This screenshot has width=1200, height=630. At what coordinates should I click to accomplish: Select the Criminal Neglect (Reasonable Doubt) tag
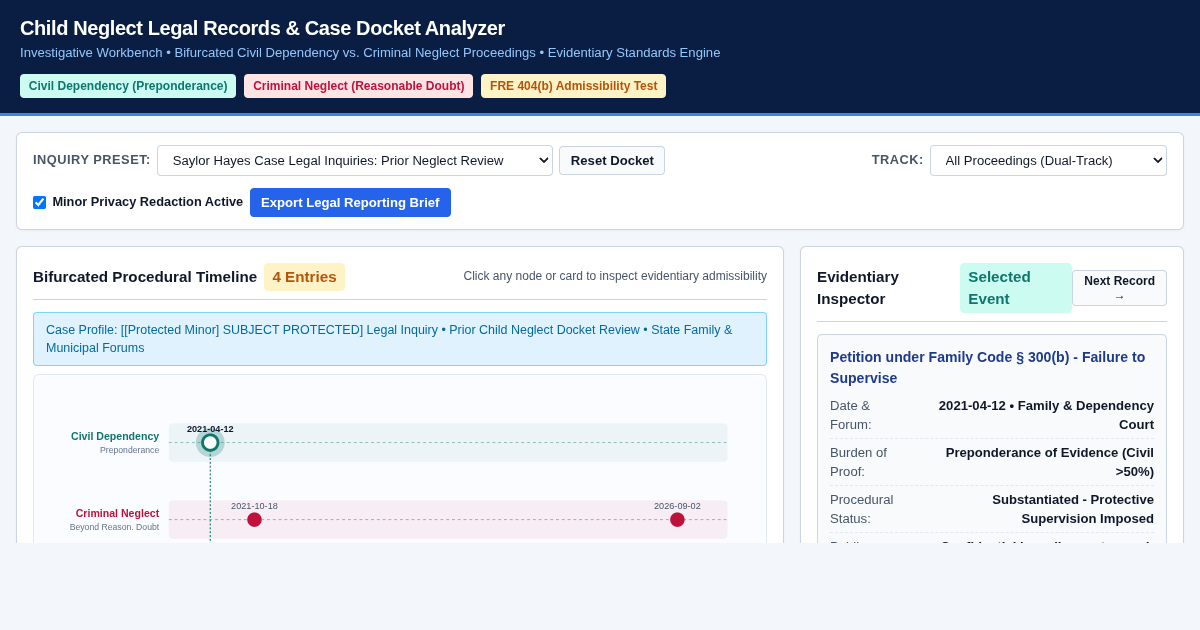pyautogui.click(x=358, y=86)
